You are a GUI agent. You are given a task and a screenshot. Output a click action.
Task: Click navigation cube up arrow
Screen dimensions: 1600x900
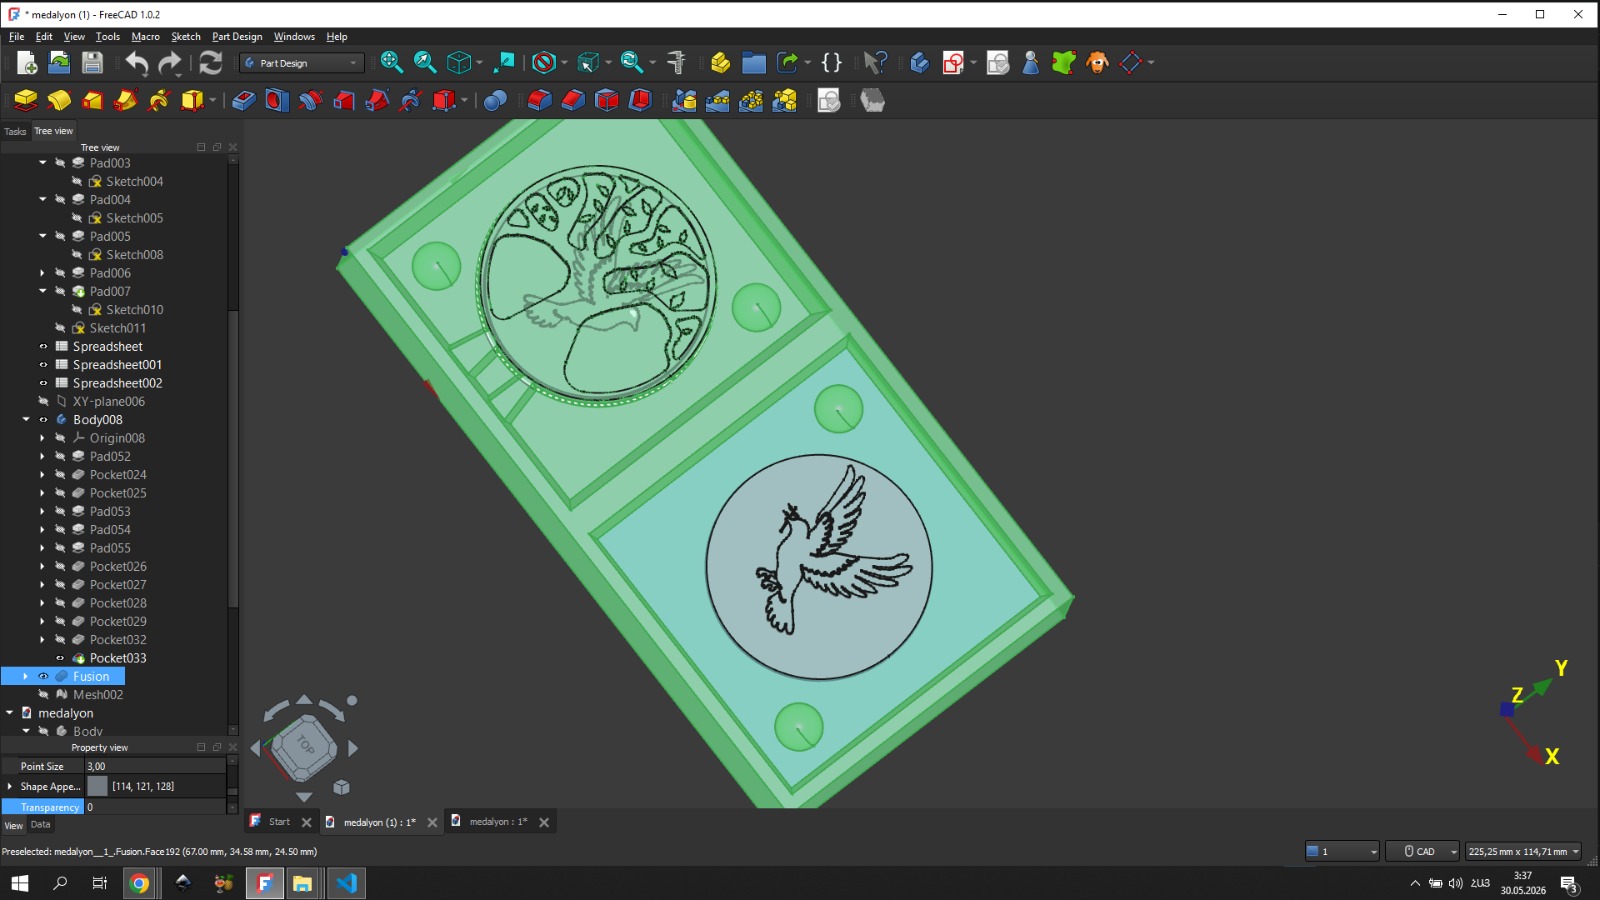coord(304,700)
